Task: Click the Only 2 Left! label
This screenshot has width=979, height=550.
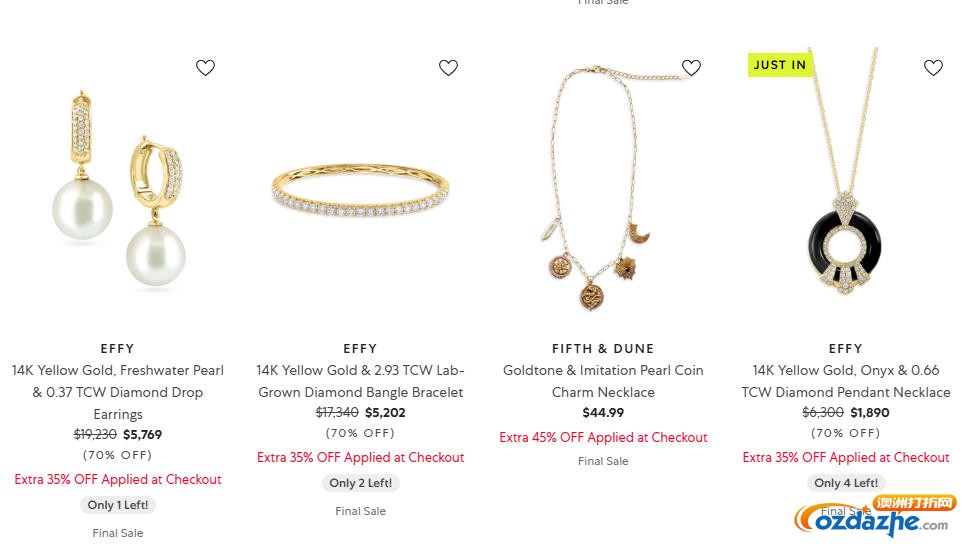Action: [x=361, y=483]
